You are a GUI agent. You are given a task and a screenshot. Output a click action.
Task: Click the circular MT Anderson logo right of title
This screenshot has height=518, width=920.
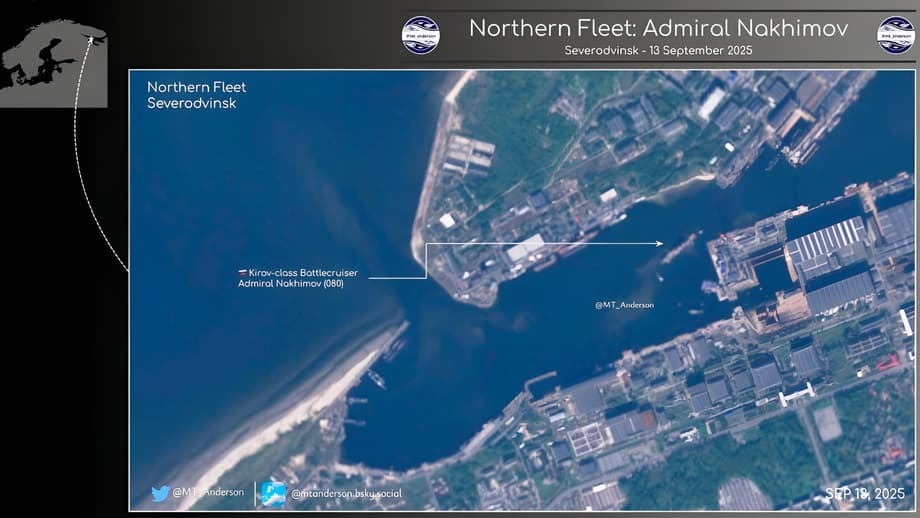click(896, 35)
